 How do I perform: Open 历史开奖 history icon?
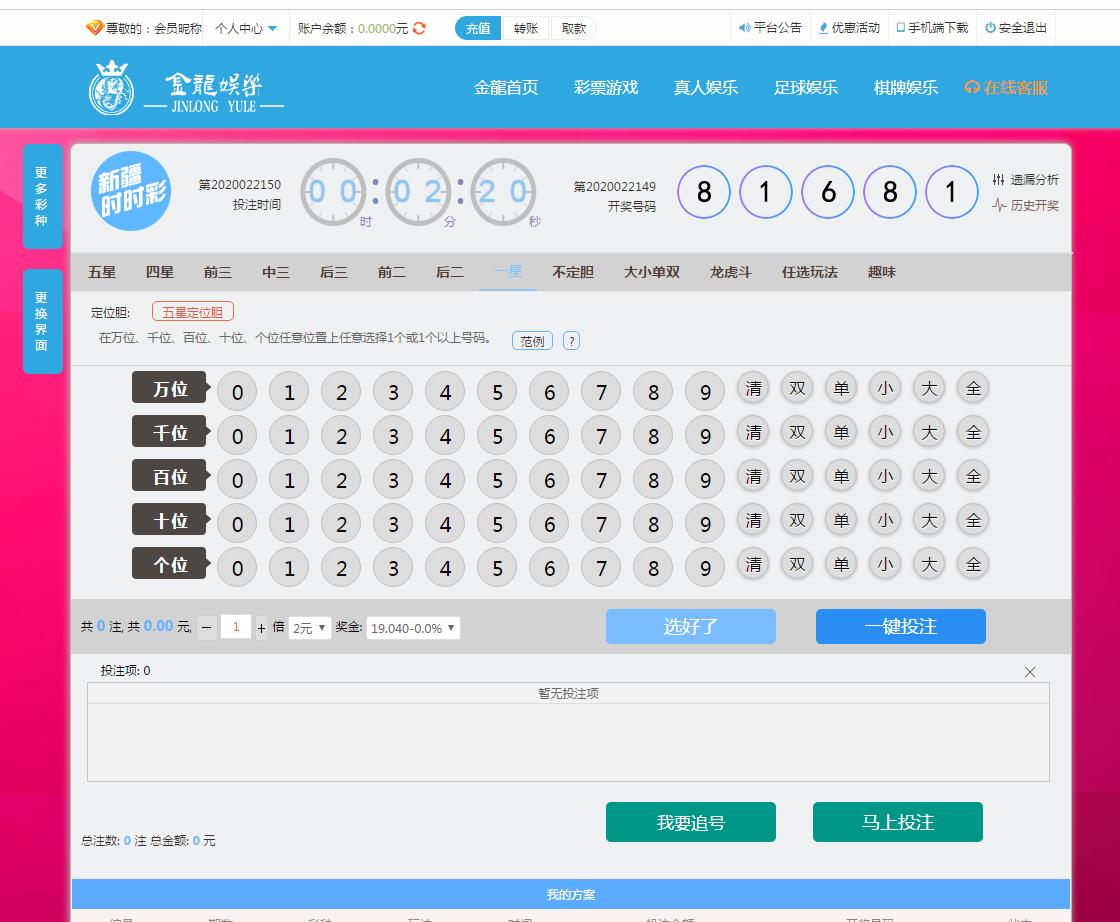[998, 205]
